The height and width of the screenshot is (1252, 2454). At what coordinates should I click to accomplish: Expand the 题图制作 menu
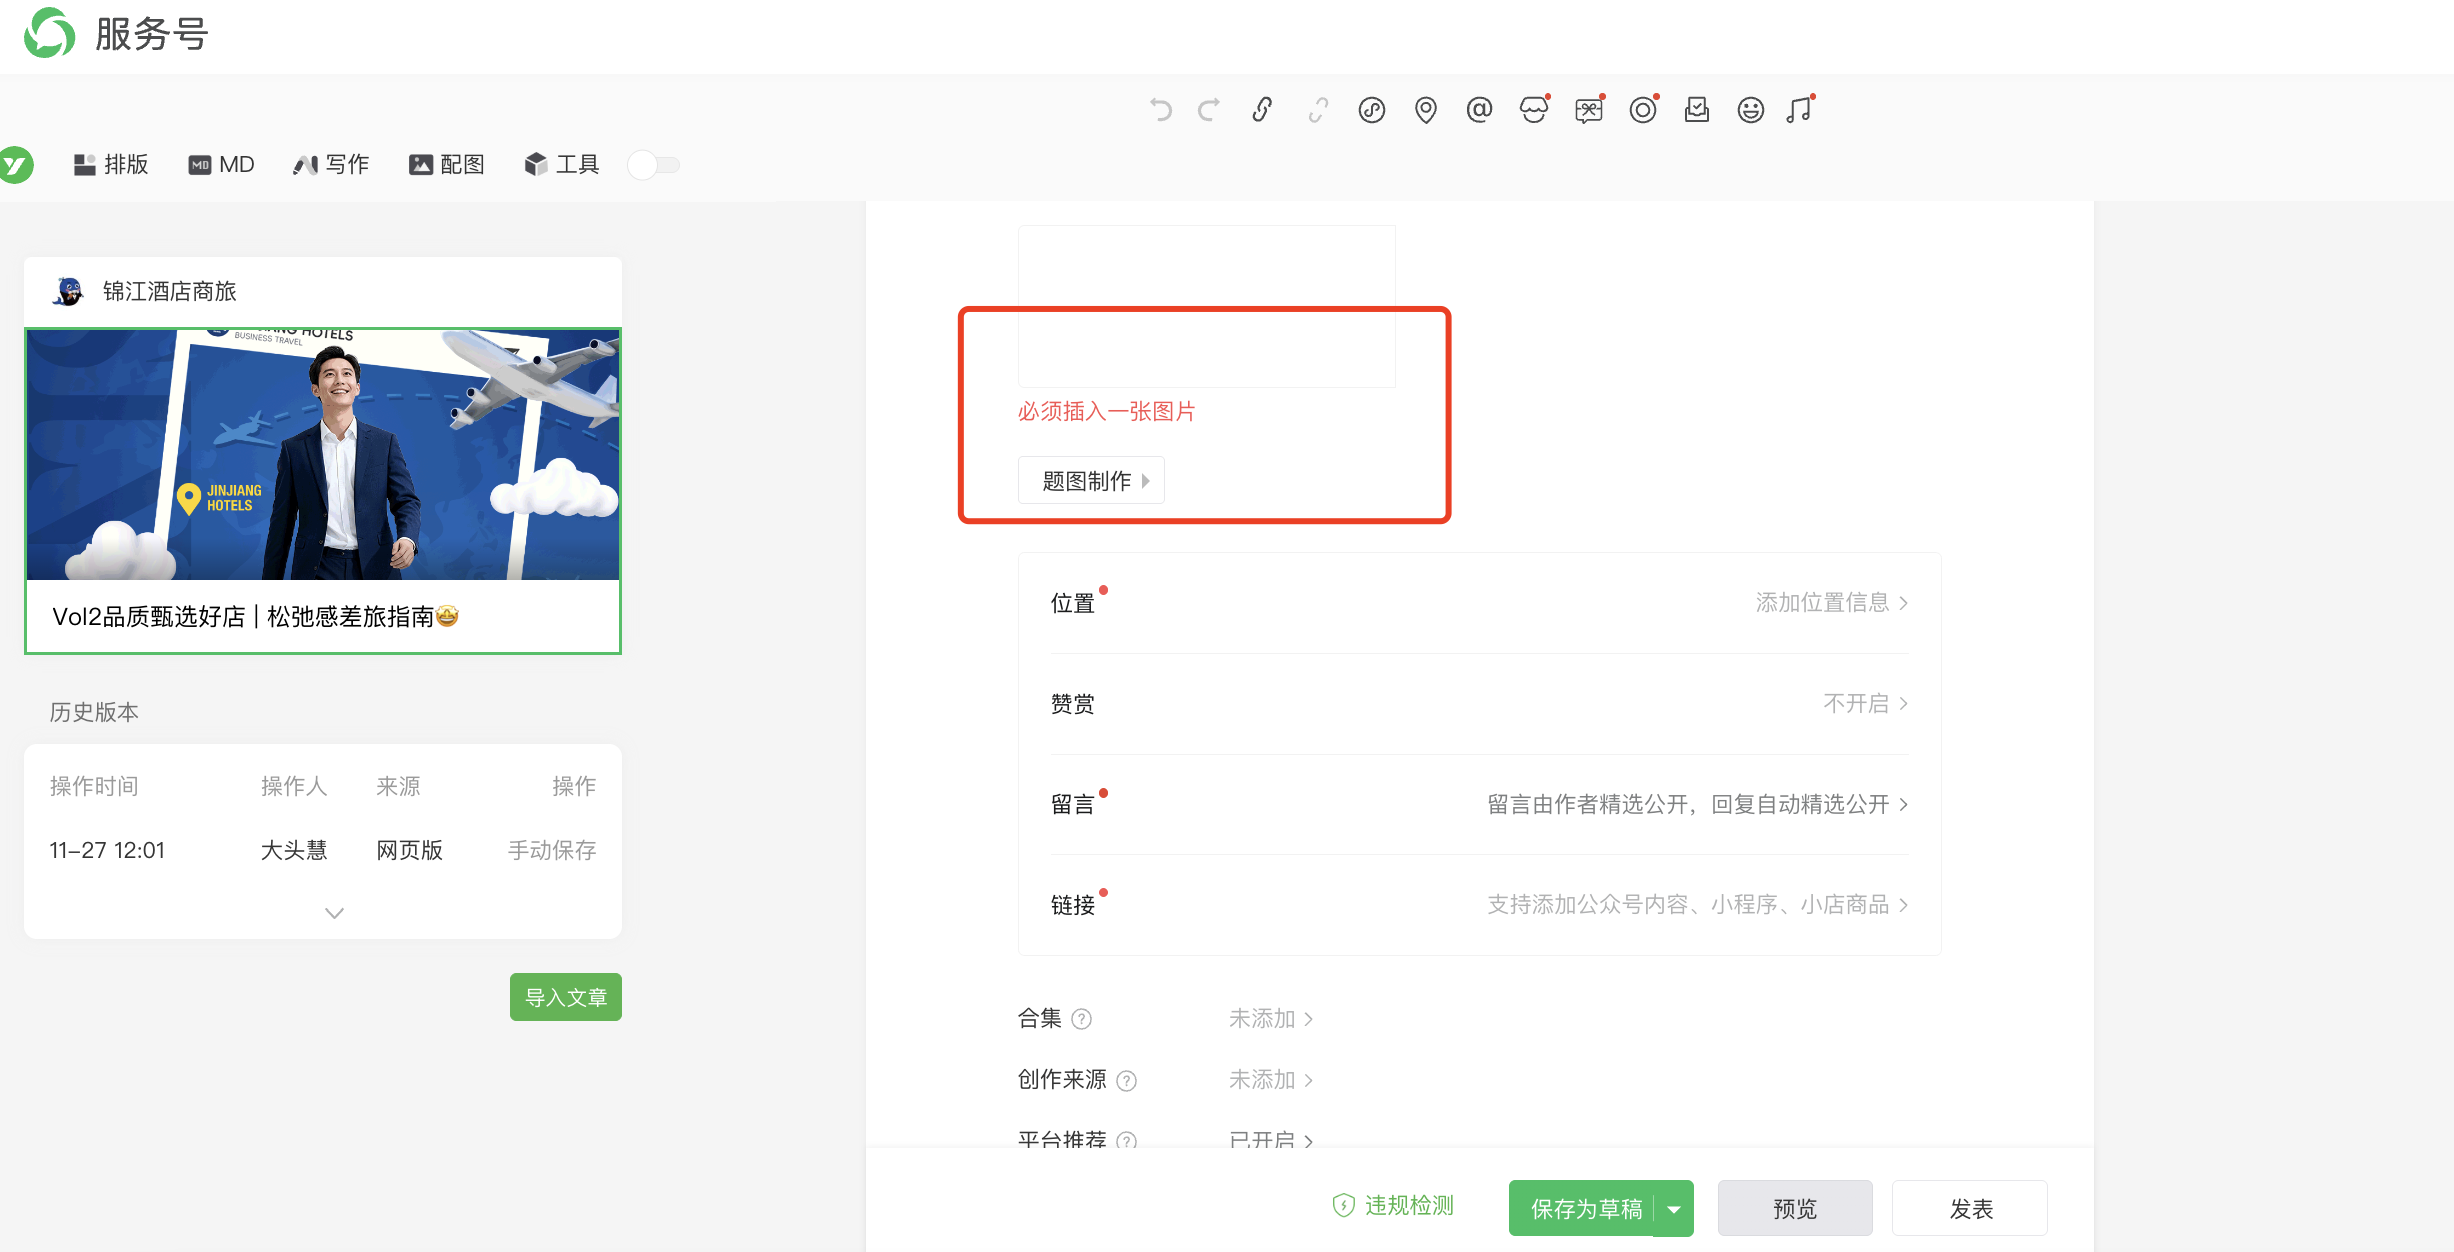1091,481
